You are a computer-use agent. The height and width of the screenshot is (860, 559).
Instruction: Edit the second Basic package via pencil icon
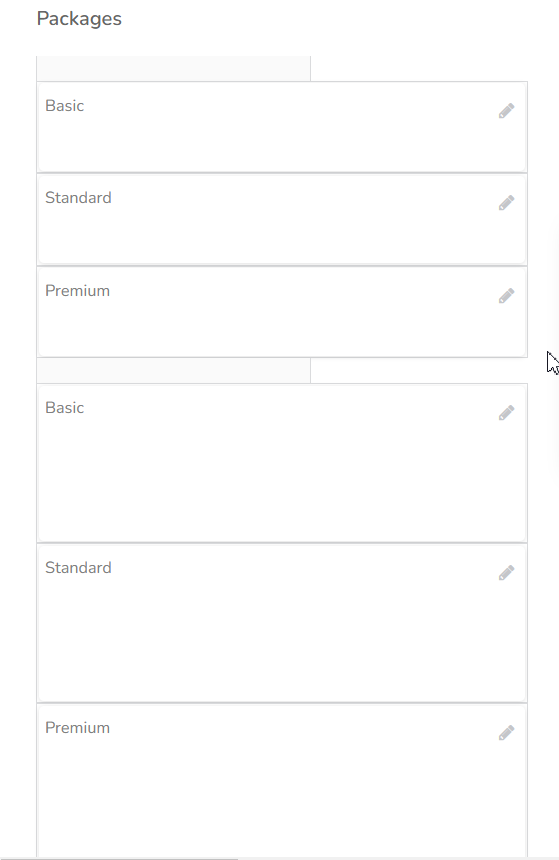coord(506,413)
